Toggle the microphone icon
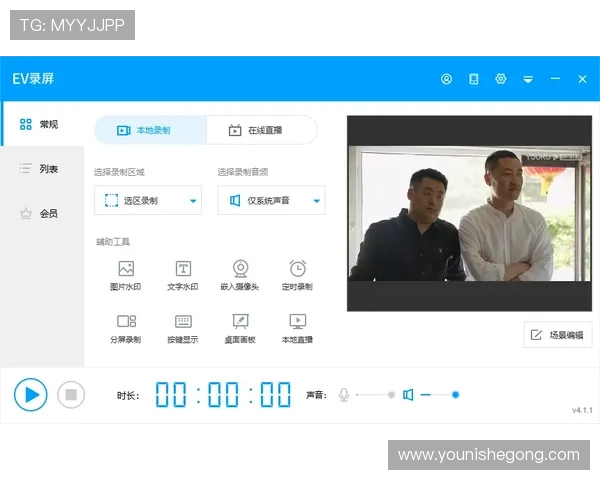600x480 pixels. point(344,395)
